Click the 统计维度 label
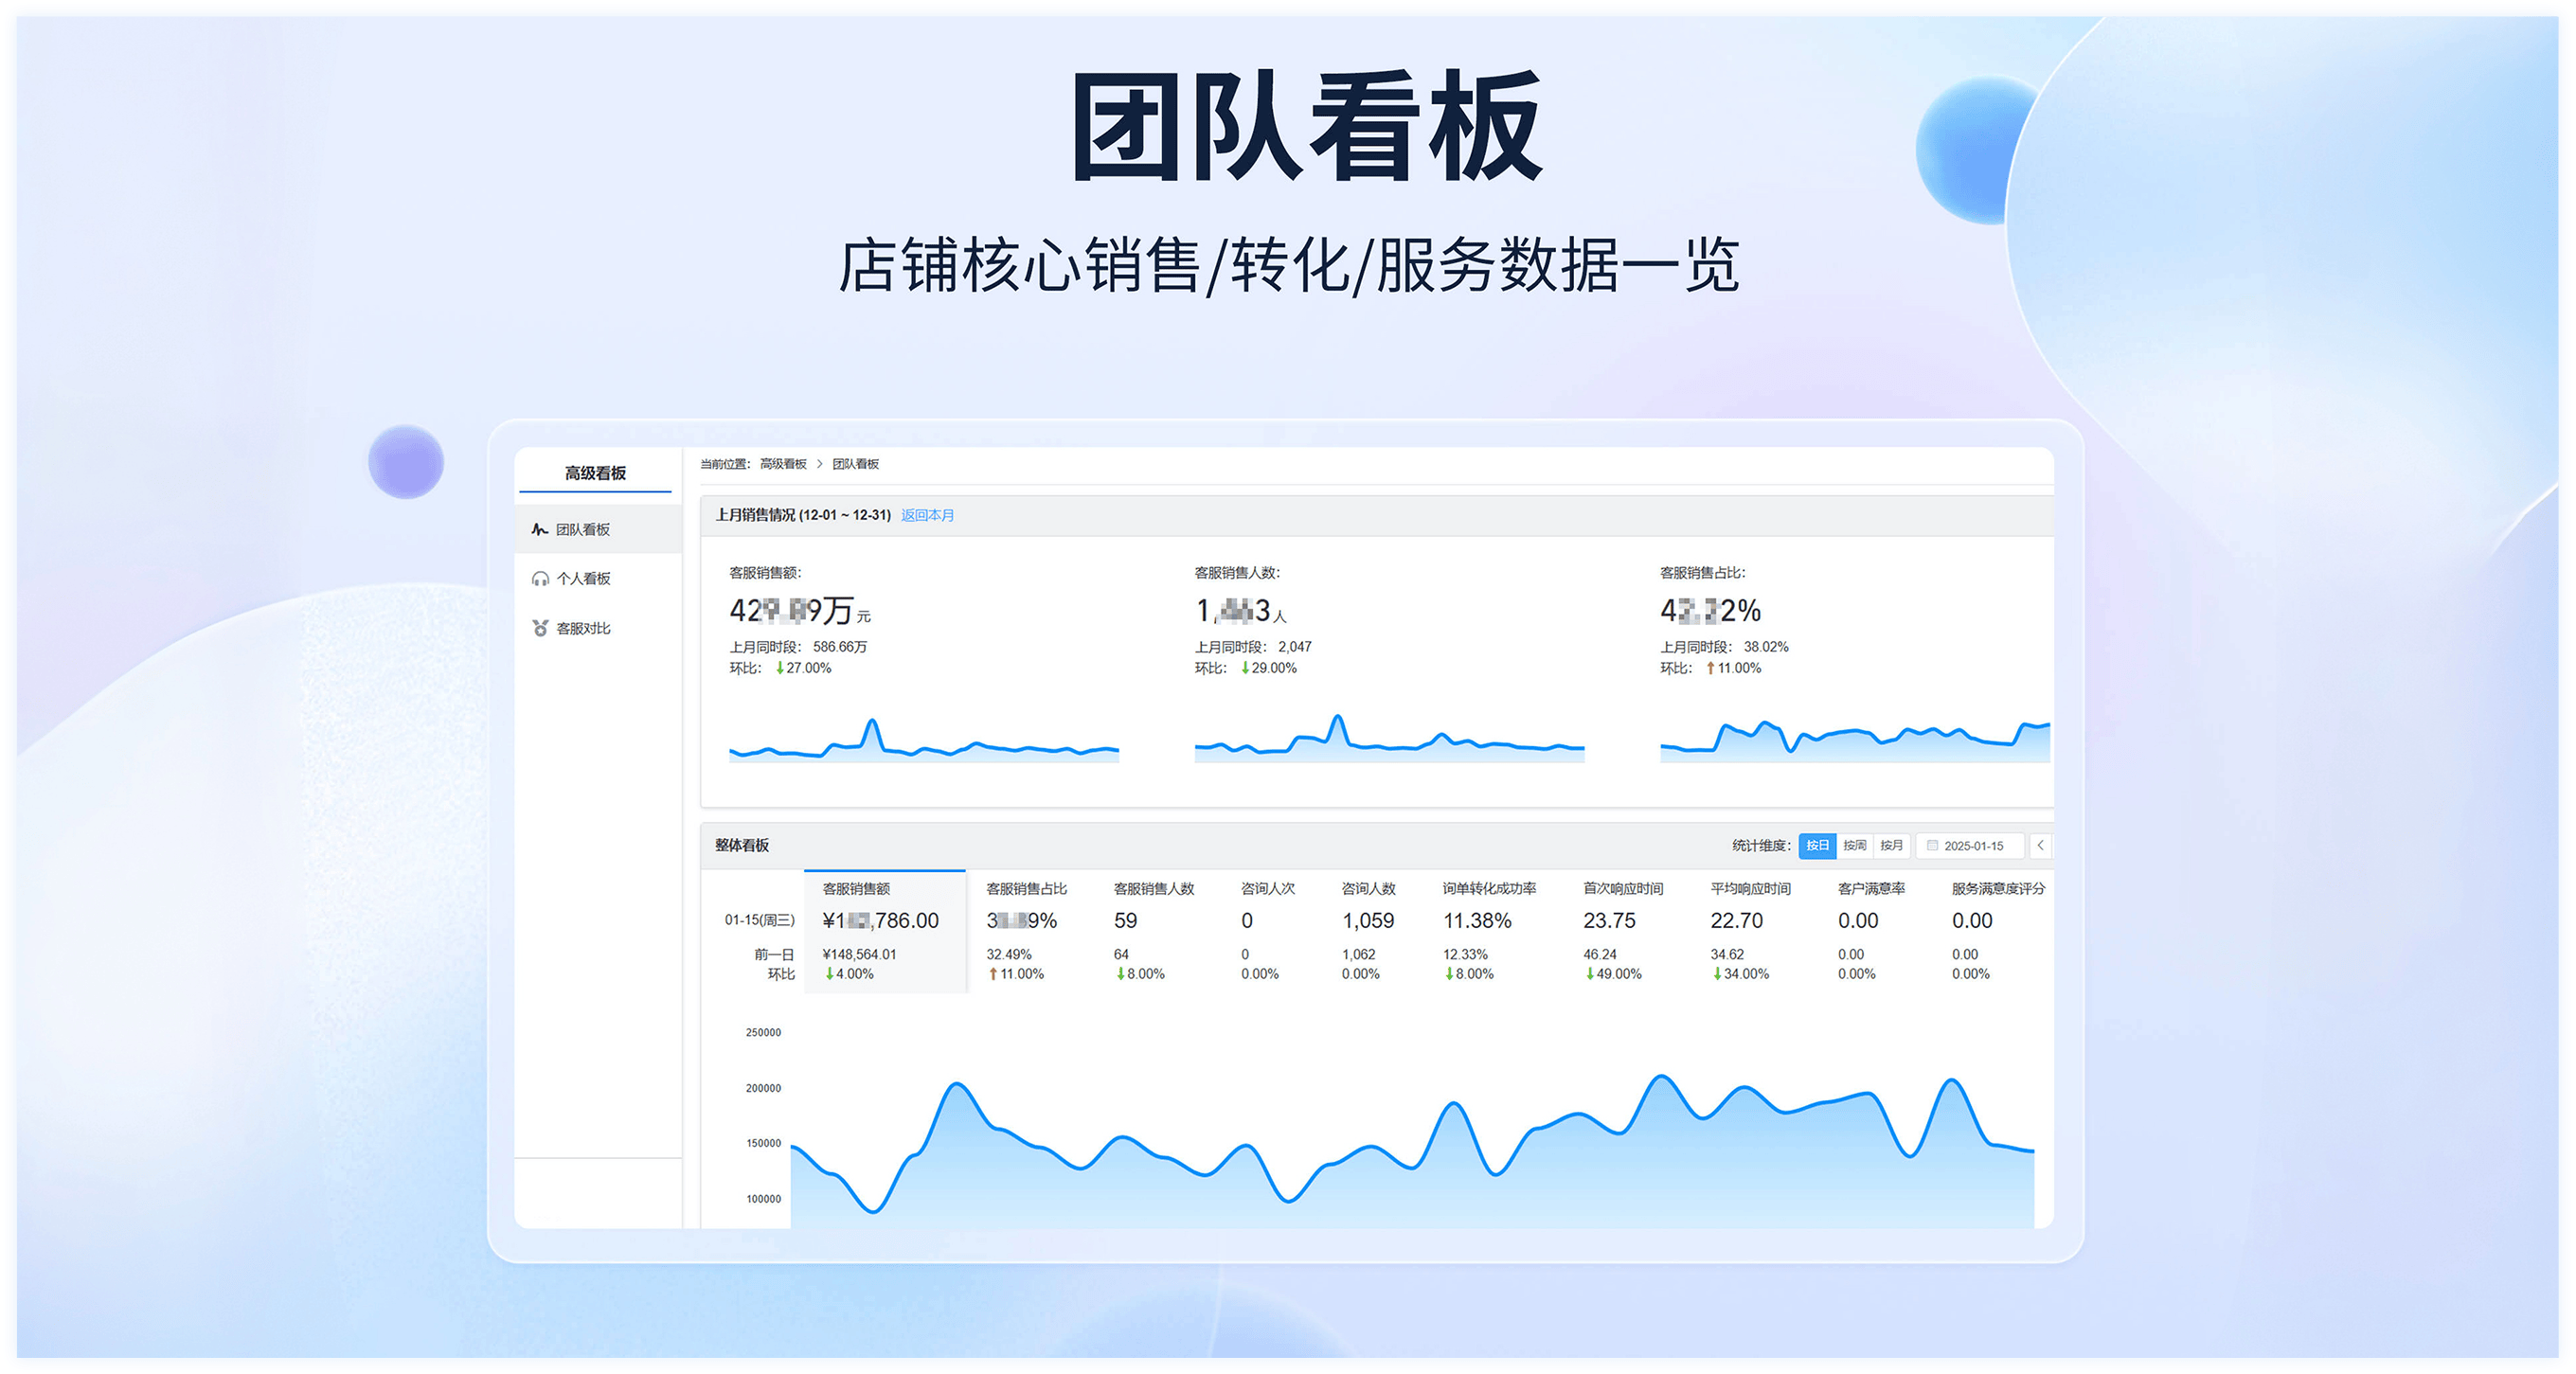2576x1374 pixels. (1761, 845)
